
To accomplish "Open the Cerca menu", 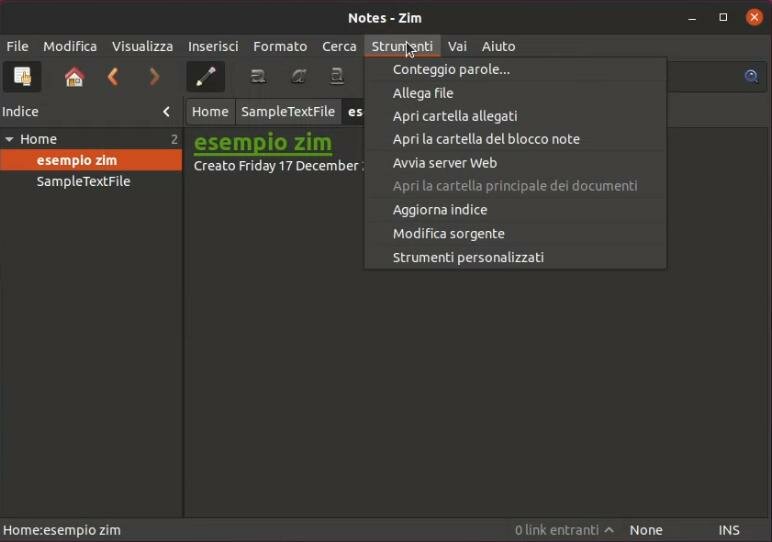I will (x=339, y=46).
